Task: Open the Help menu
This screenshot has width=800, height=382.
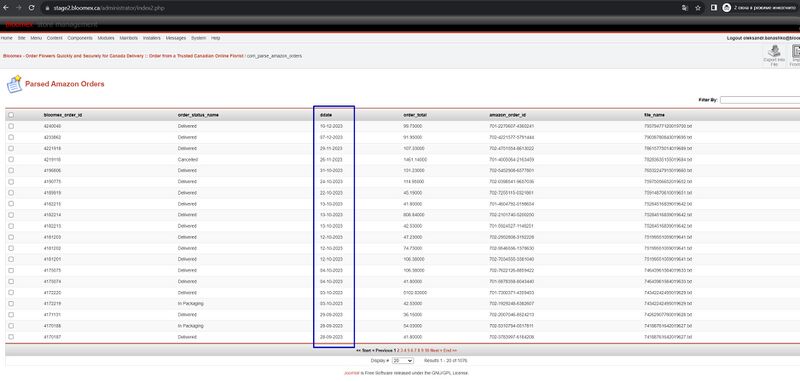Action: 216,38
